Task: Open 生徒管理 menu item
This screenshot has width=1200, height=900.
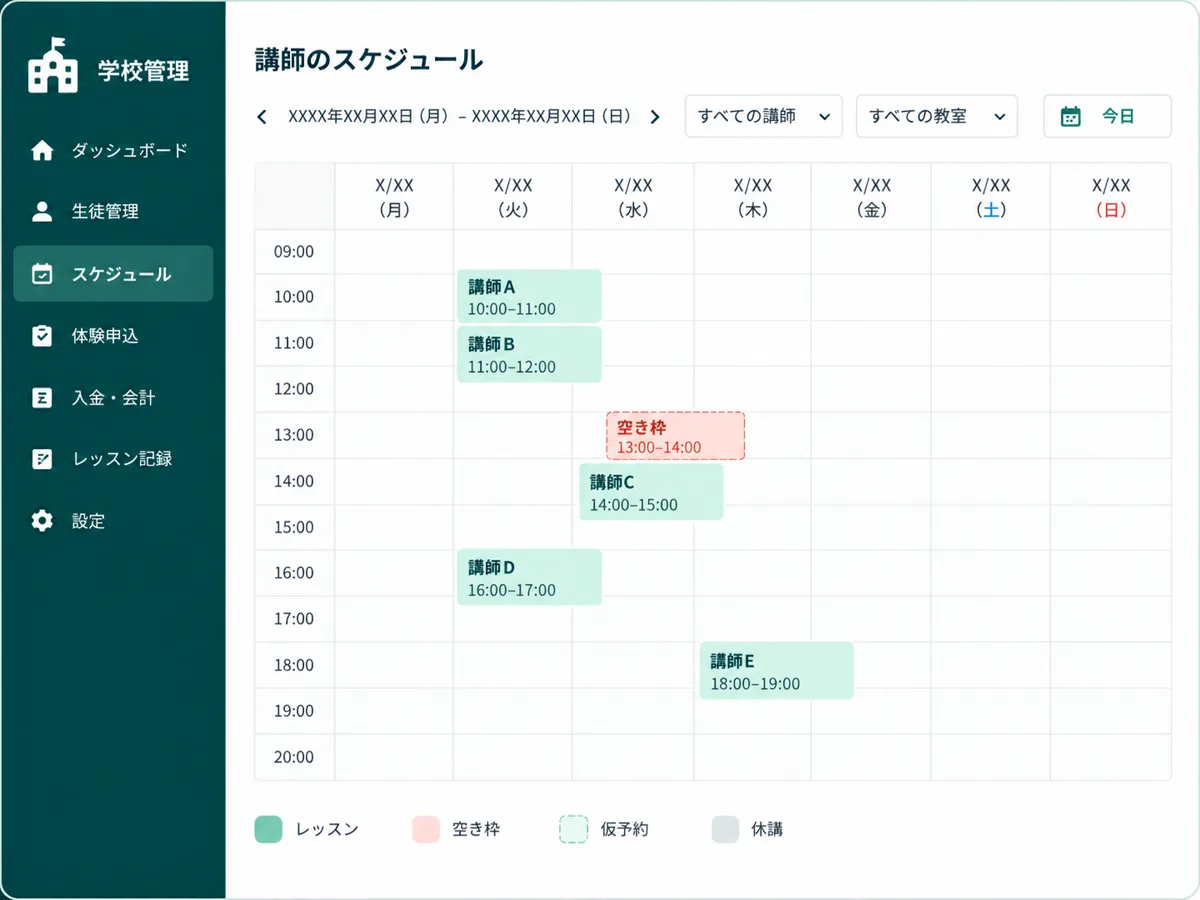Action: click(x=113, y=212)
